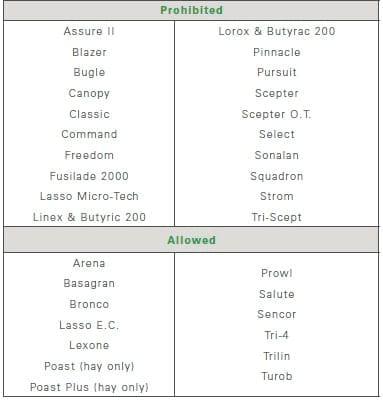The height and width of the screenshot is (403, 383).
Task: Click Lorox & Butyrac 200
Action: 277,31
